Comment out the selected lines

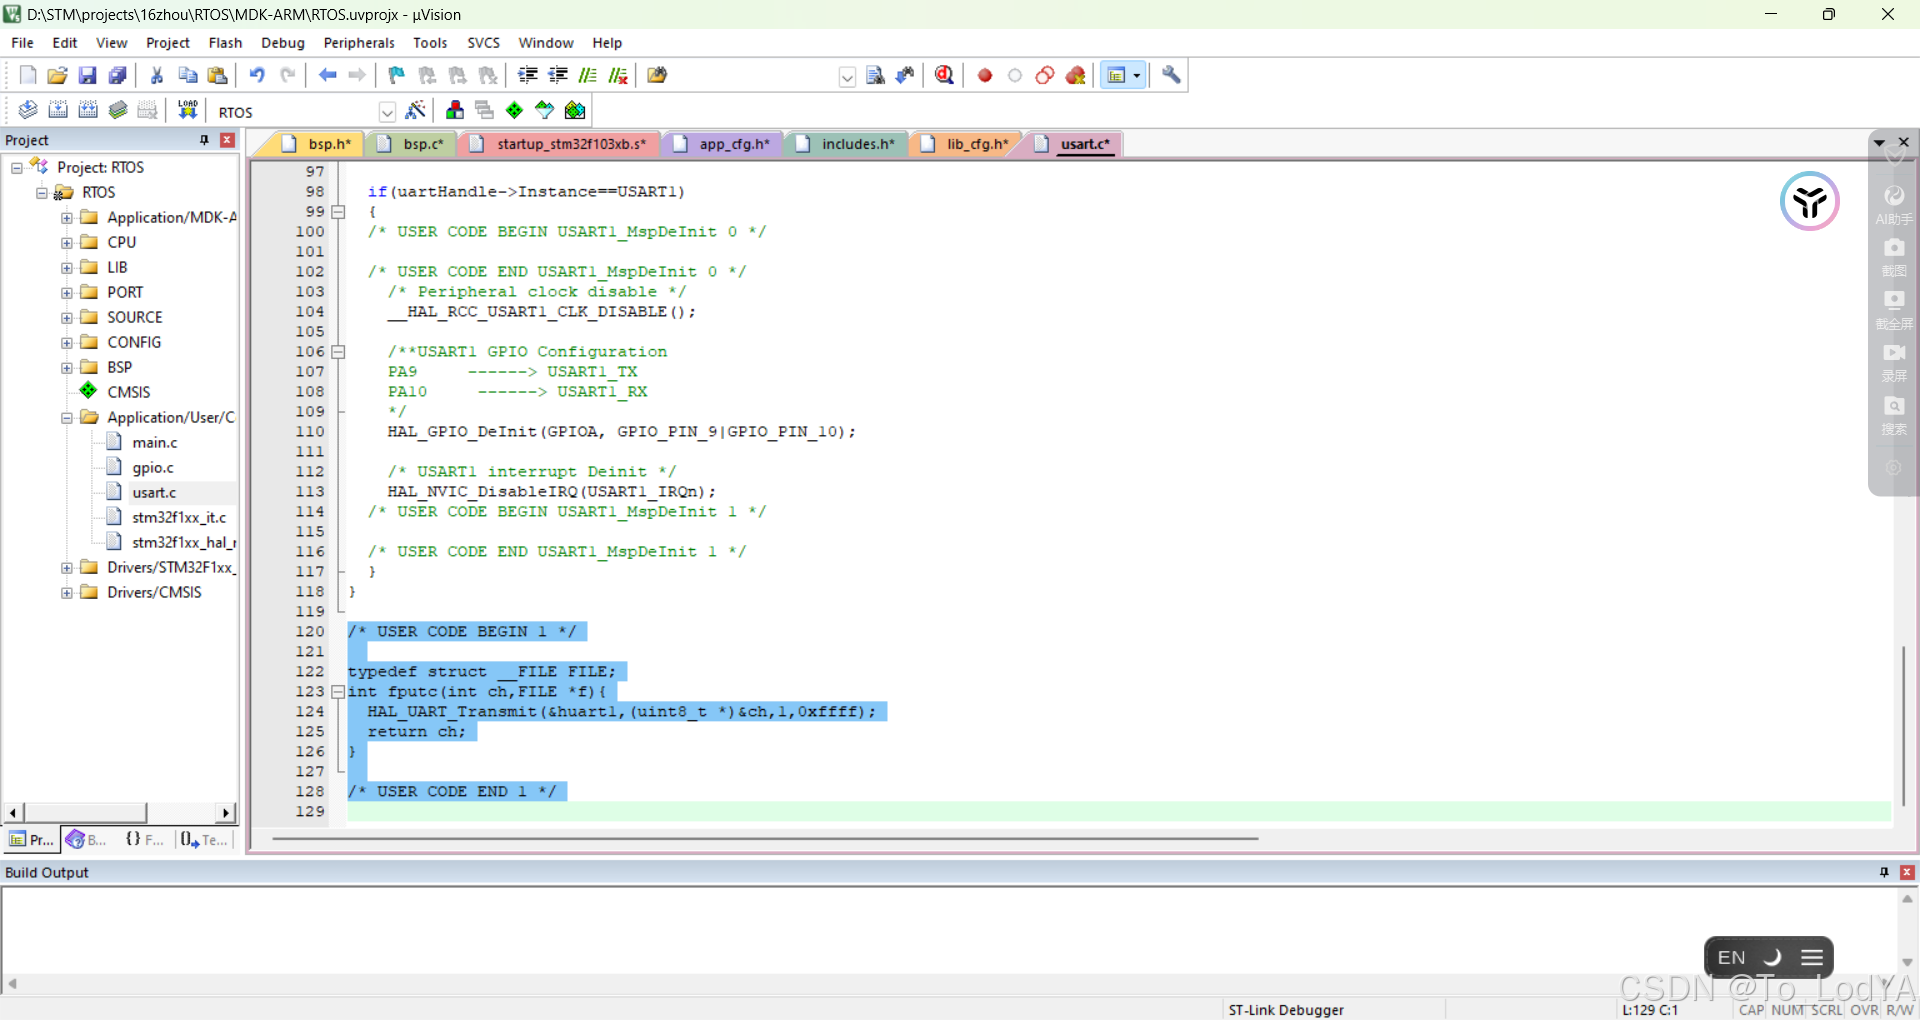point(588,75)
